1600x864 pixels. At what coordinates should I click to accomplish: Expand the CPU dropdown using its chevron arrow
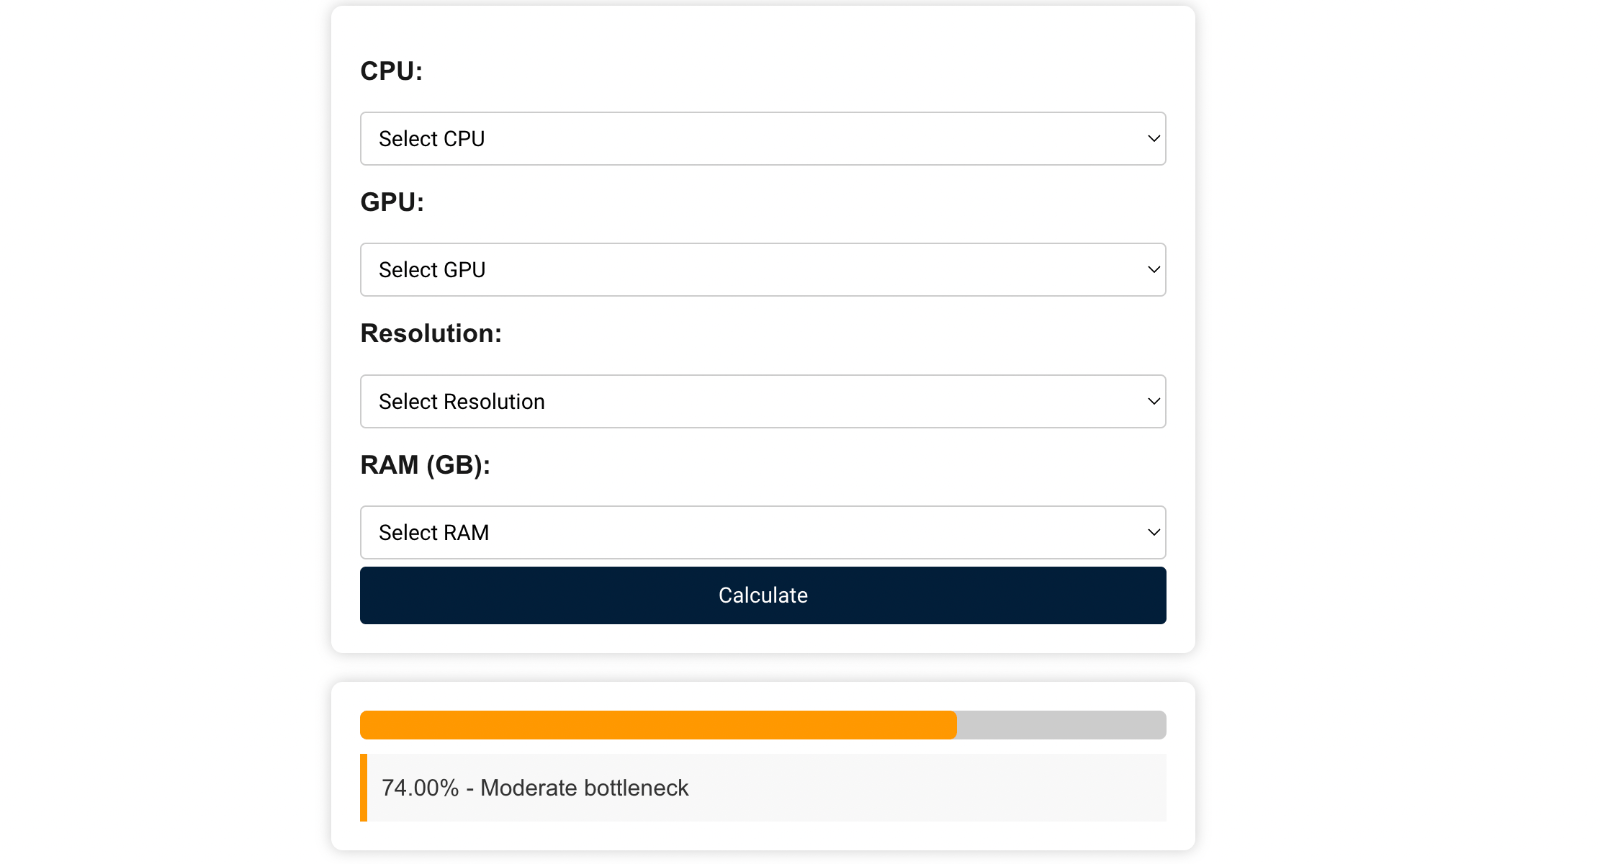click(x=1152, y=138)
